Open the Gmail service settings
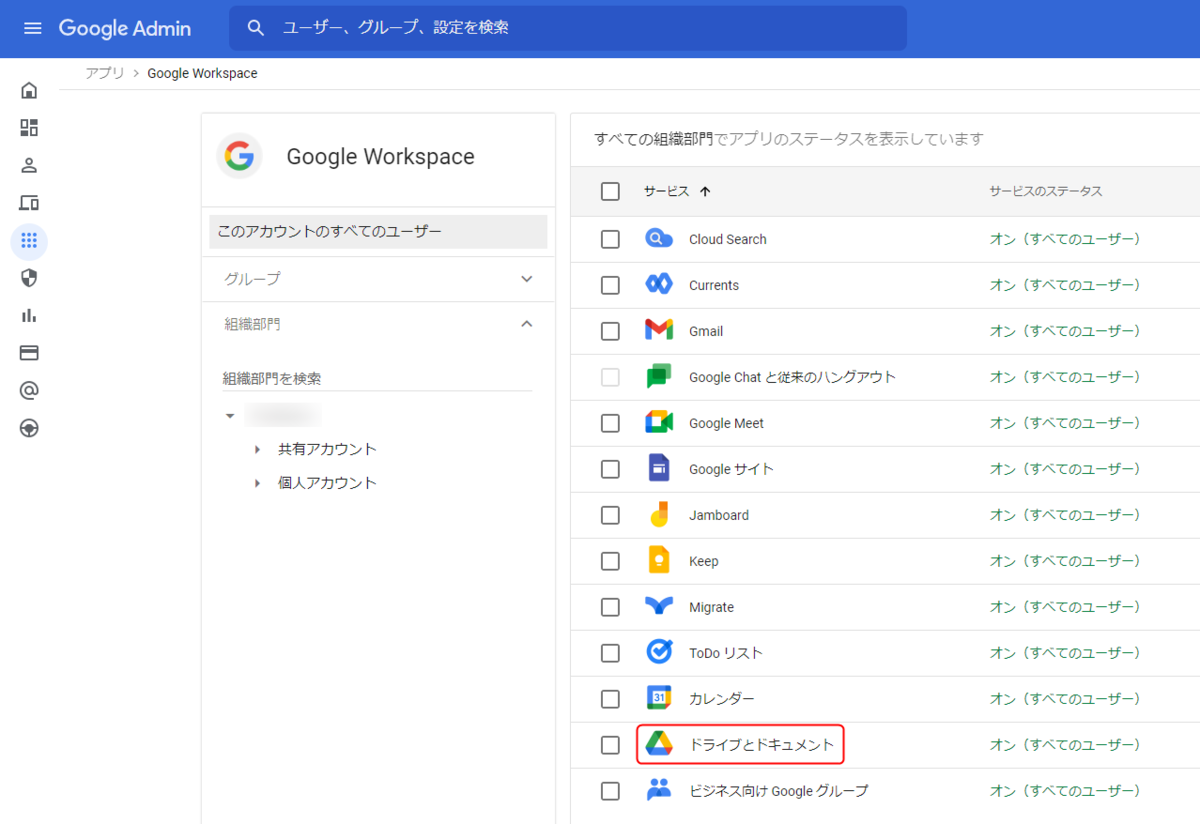Screen dimensions: 1200x824 point(706,331)
